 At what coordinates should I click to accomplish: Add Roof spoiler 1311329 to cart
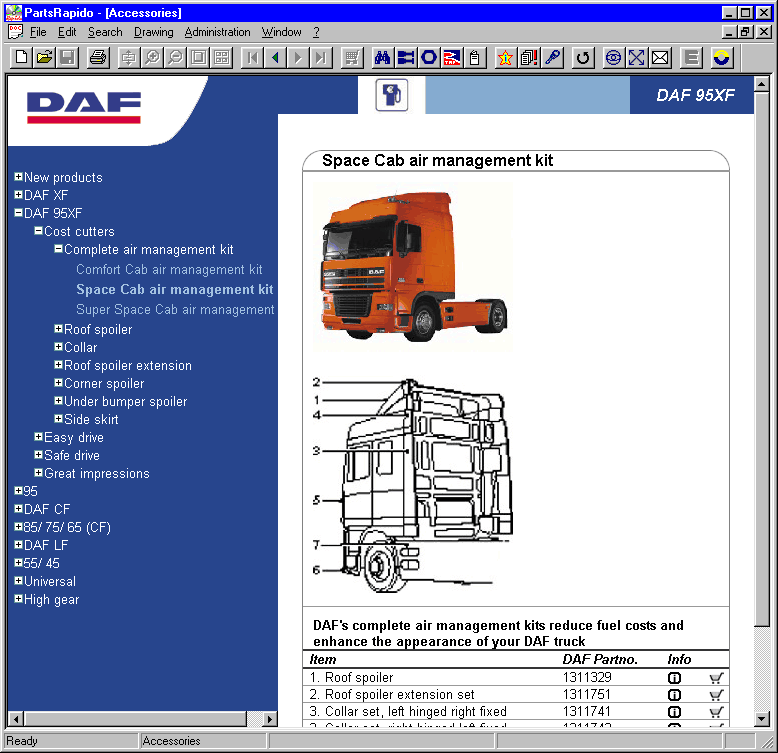pyautogui.click(x=716, y=678)
